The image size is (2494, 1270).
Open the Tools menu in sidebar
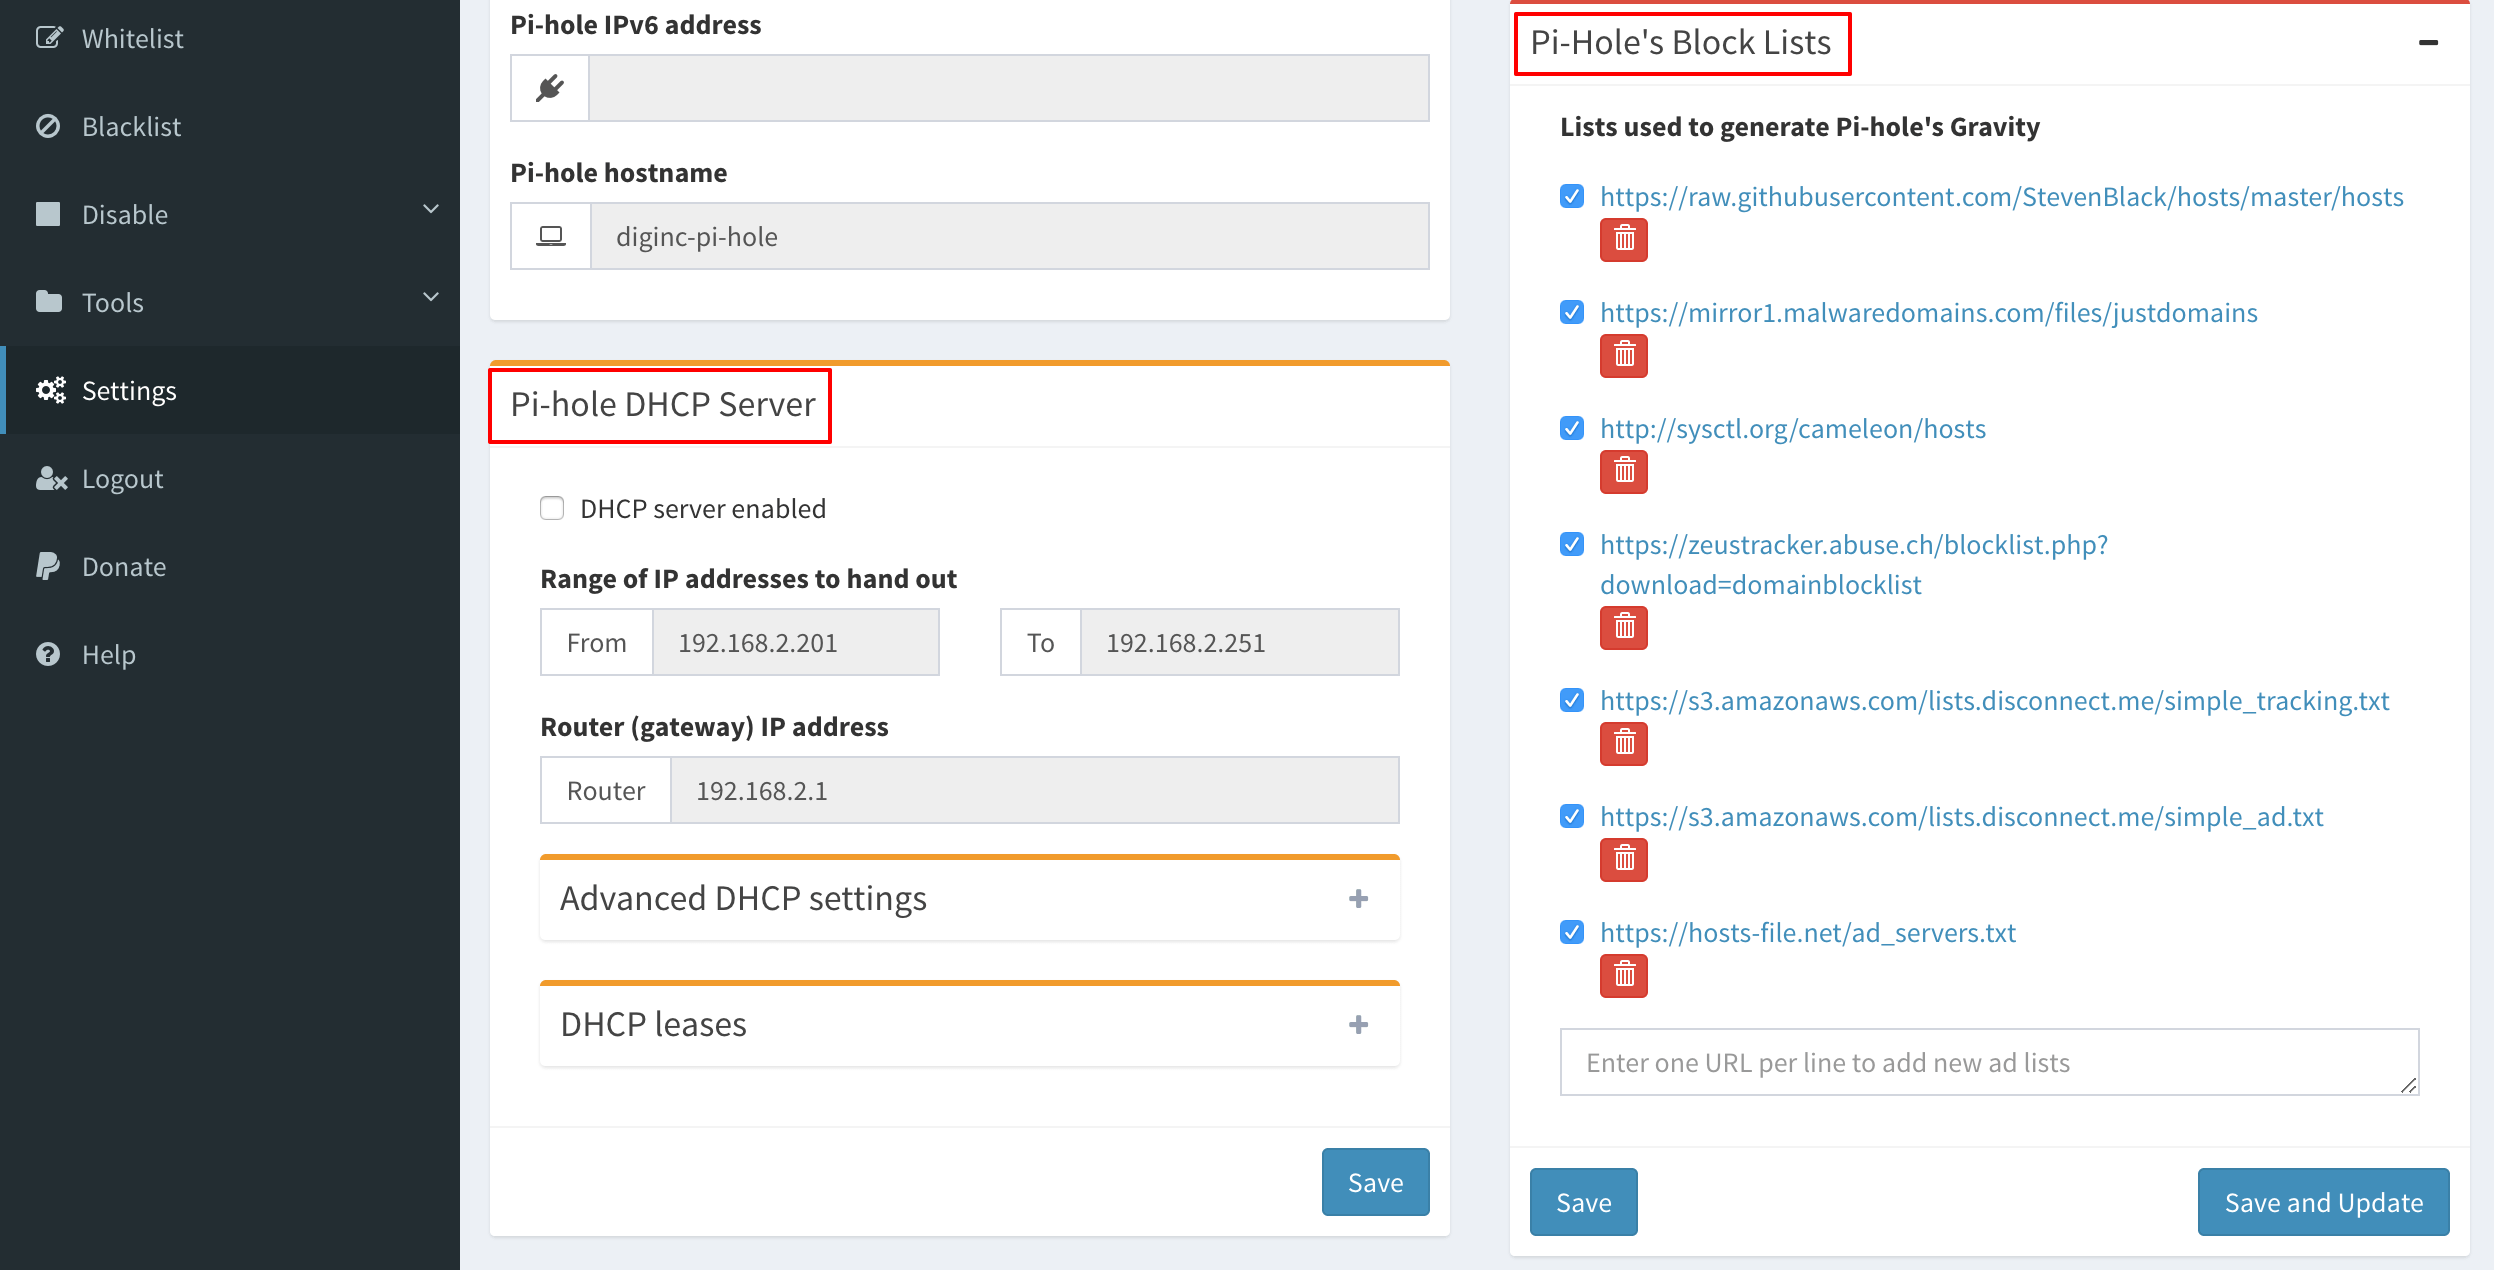pos(113,302)
